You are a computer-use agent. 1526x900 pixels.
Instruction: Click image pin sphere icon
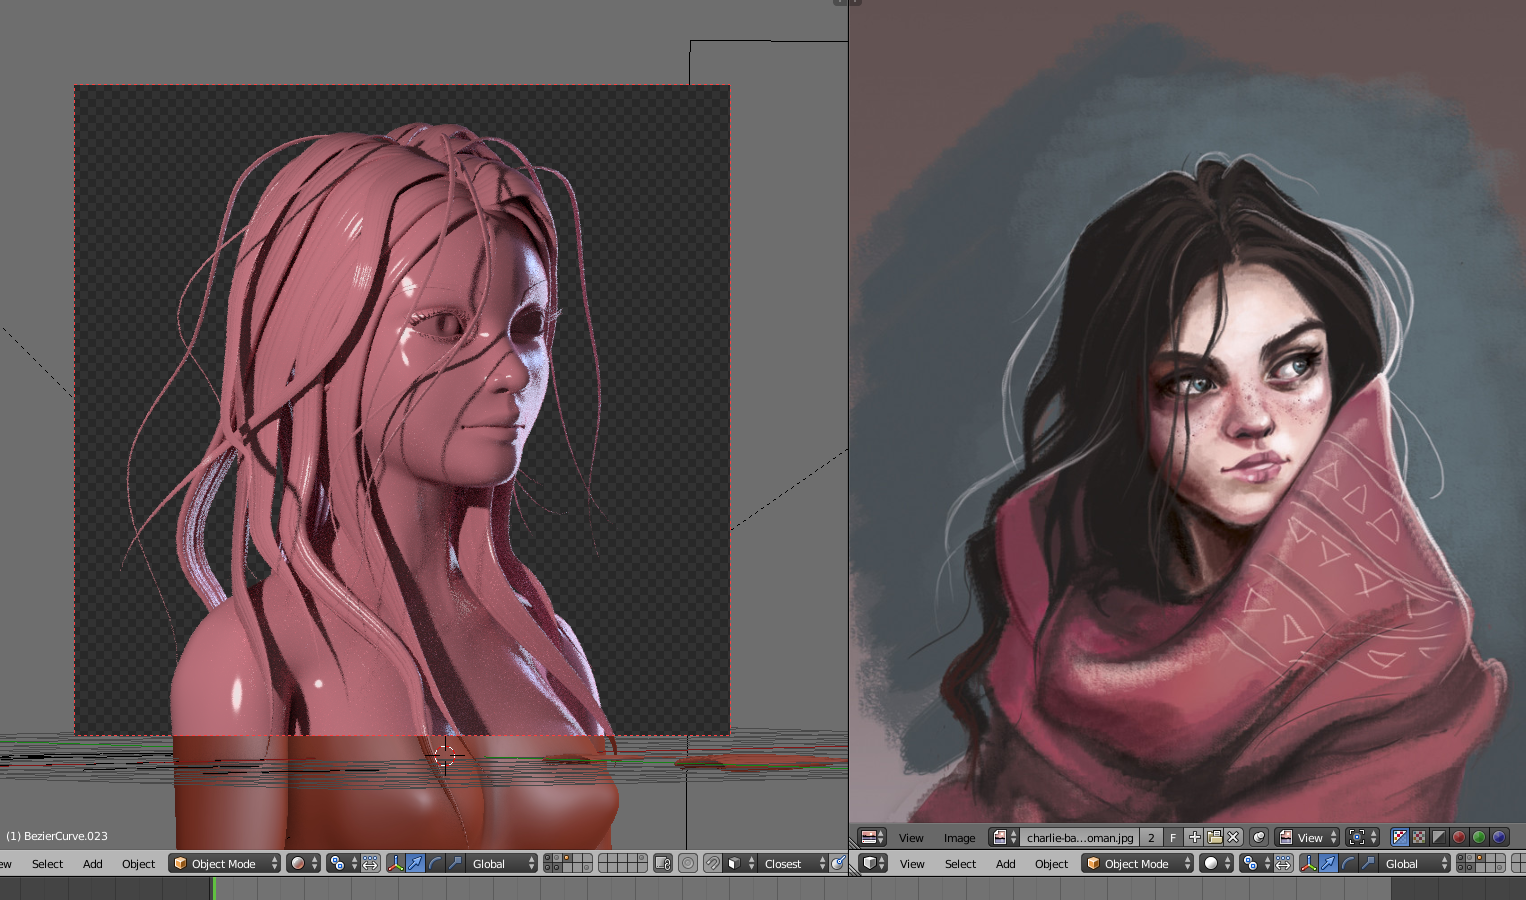(1259, 837)
